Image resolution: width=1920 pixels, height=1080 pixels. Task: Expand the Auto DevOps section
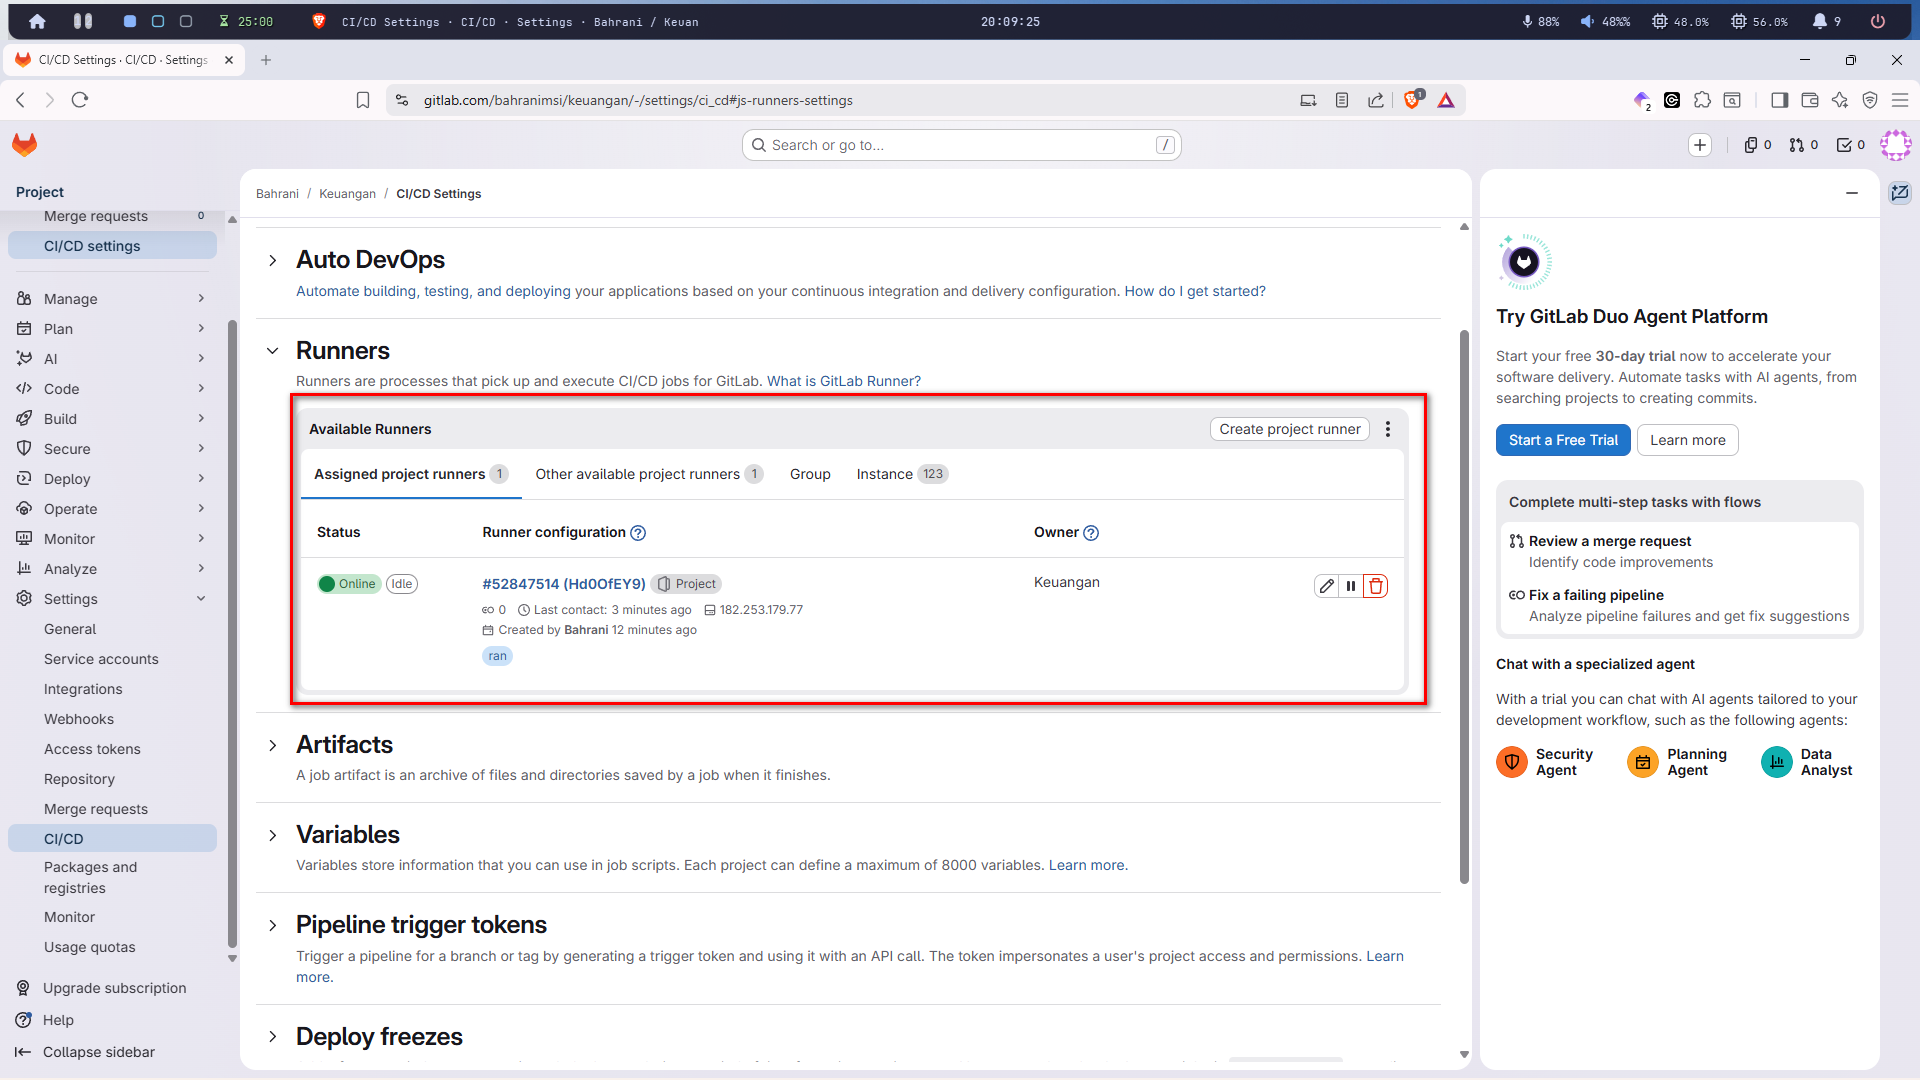tap(273, 261)
